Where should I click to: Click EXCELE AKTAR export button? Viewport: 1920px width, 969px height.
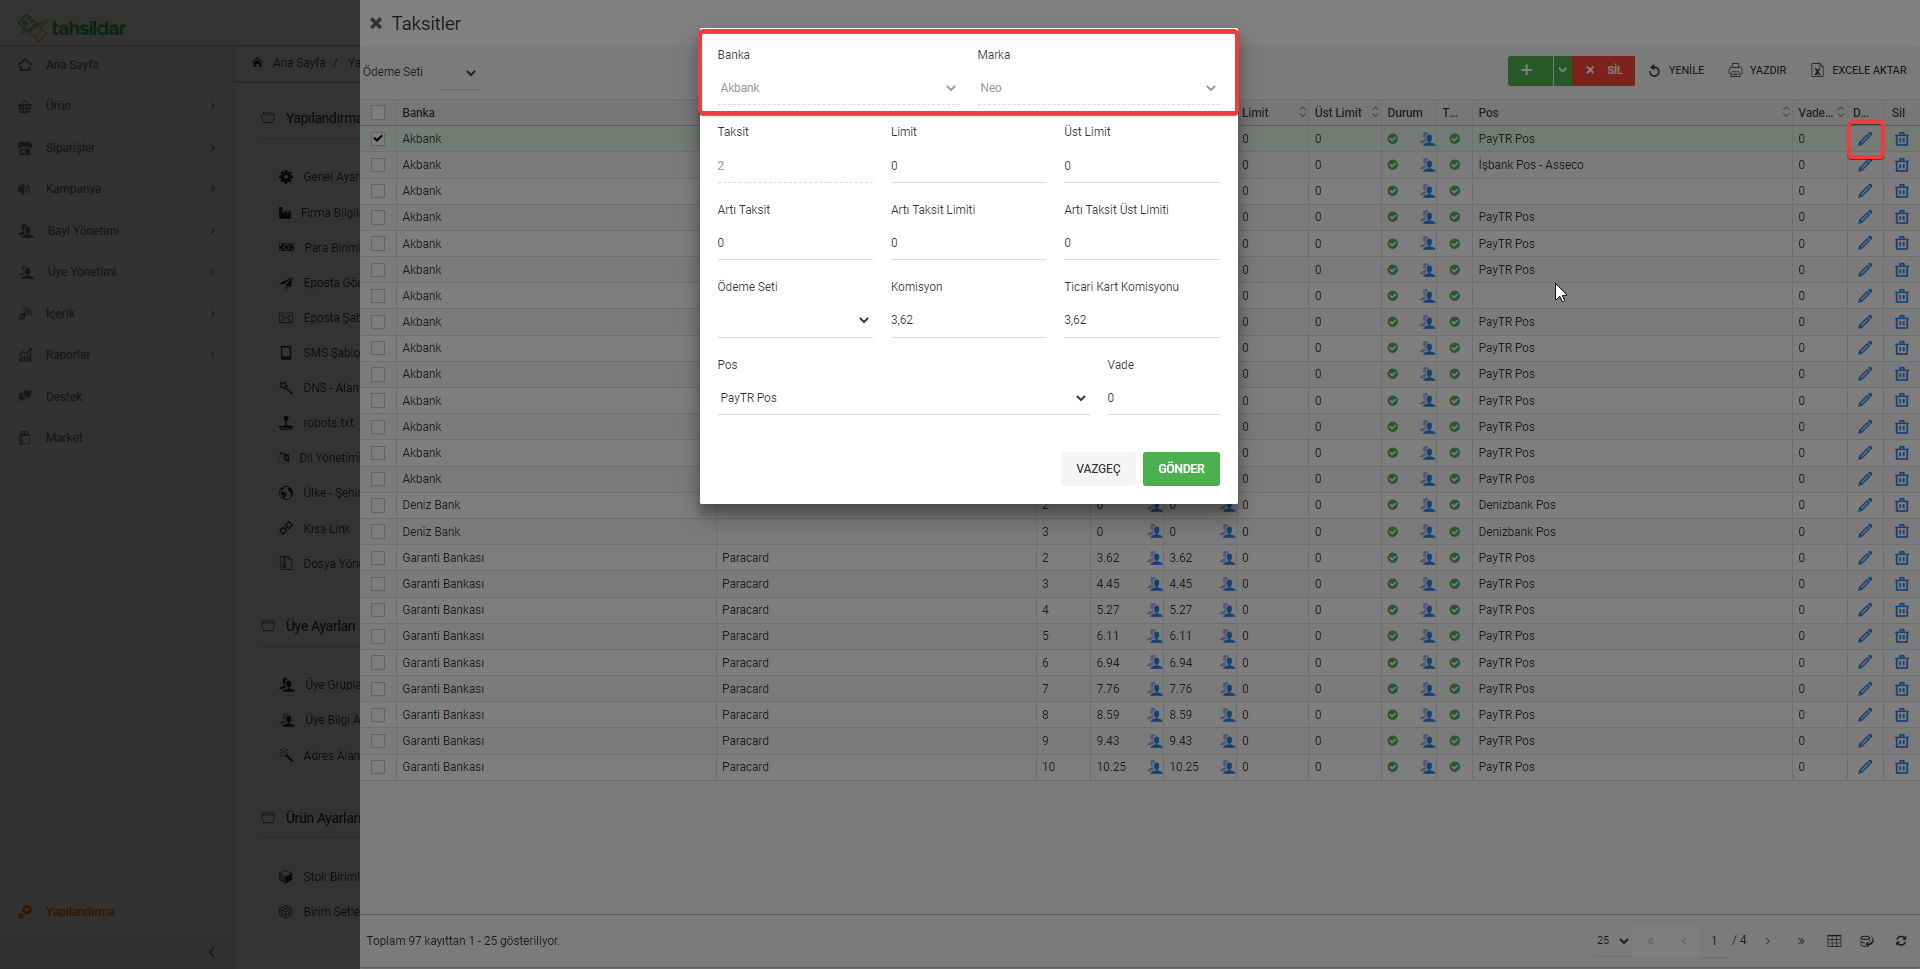point(1859,70)
